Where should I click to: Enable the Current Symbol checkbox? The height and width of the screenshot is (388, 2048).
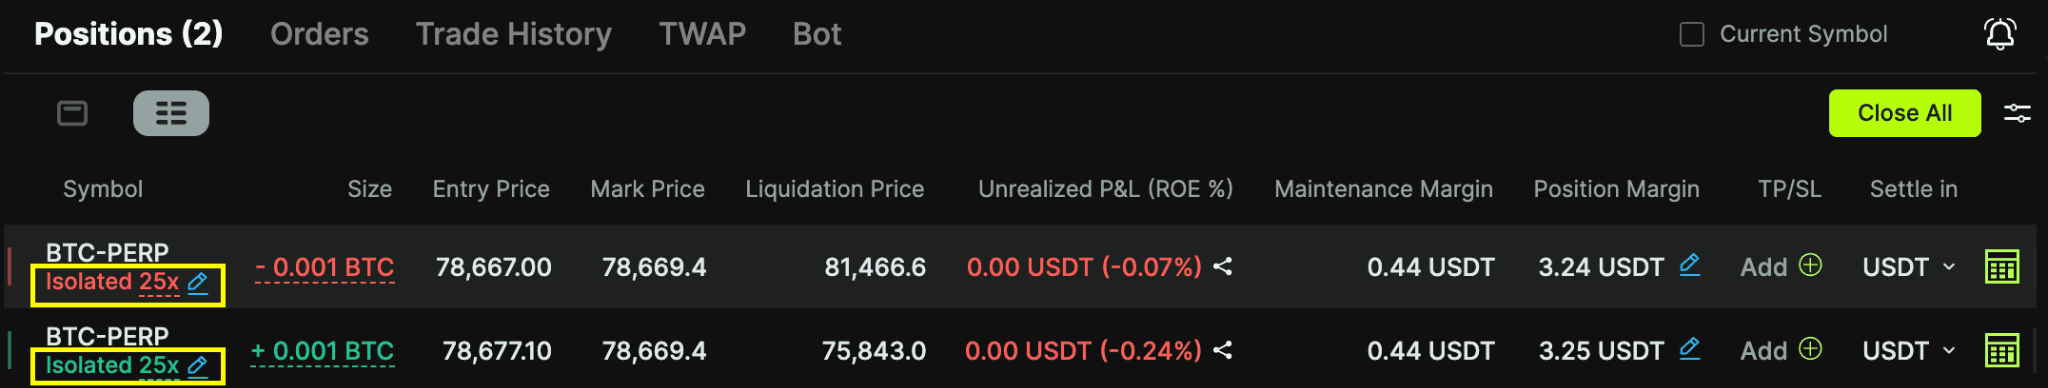pyautogui.click(x=1692, y=34)
